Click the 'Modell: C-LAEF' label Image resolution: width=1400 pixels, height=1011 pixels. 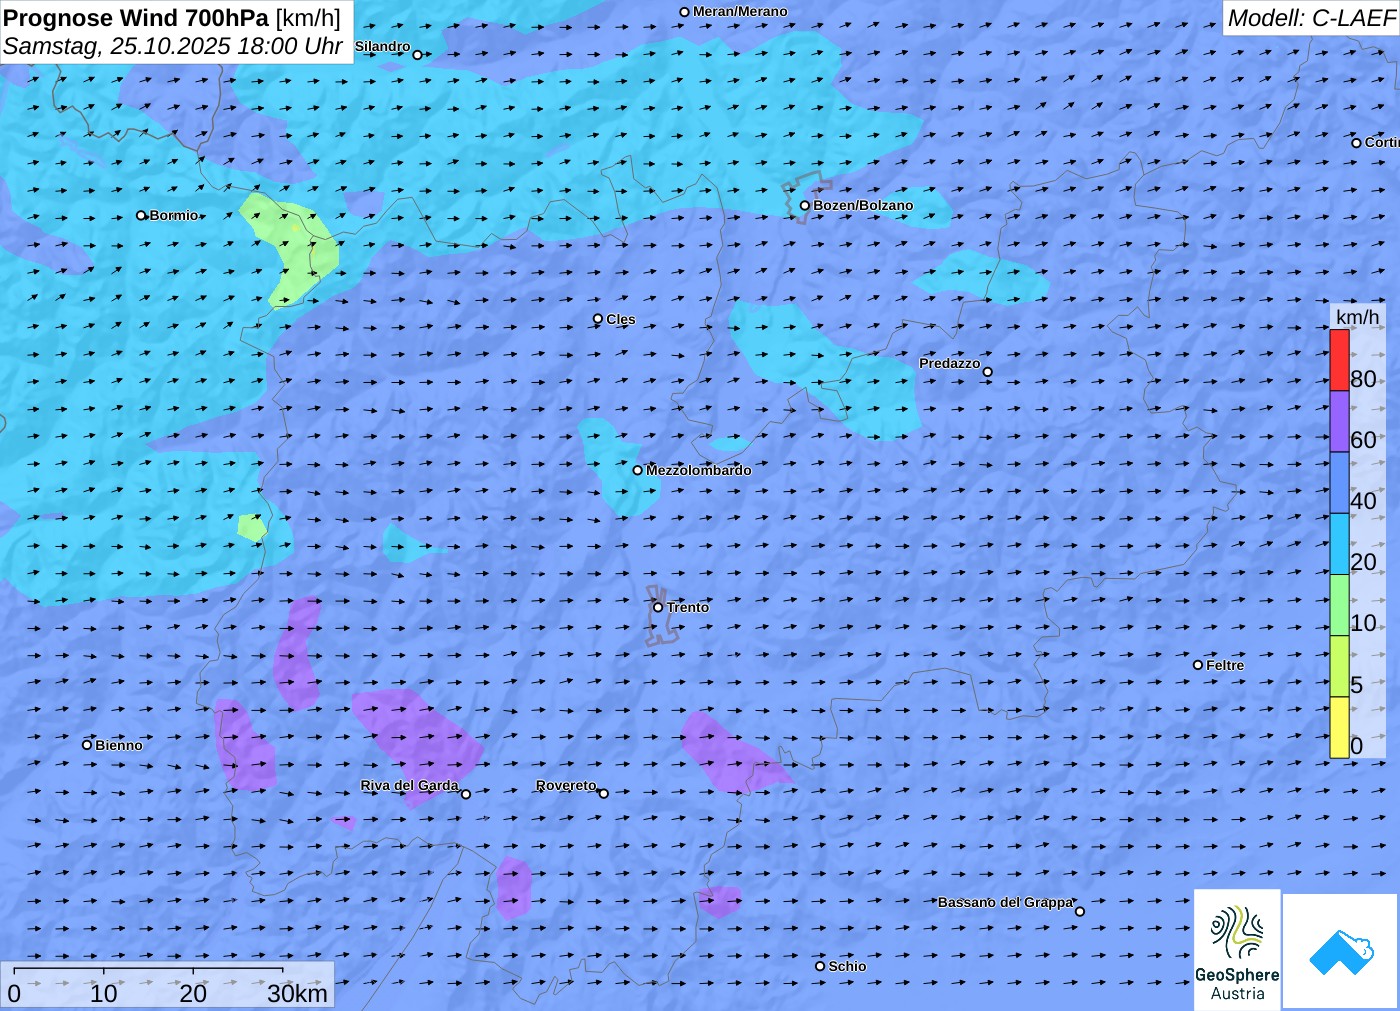pyautogui.click(x=1311, y=18)
